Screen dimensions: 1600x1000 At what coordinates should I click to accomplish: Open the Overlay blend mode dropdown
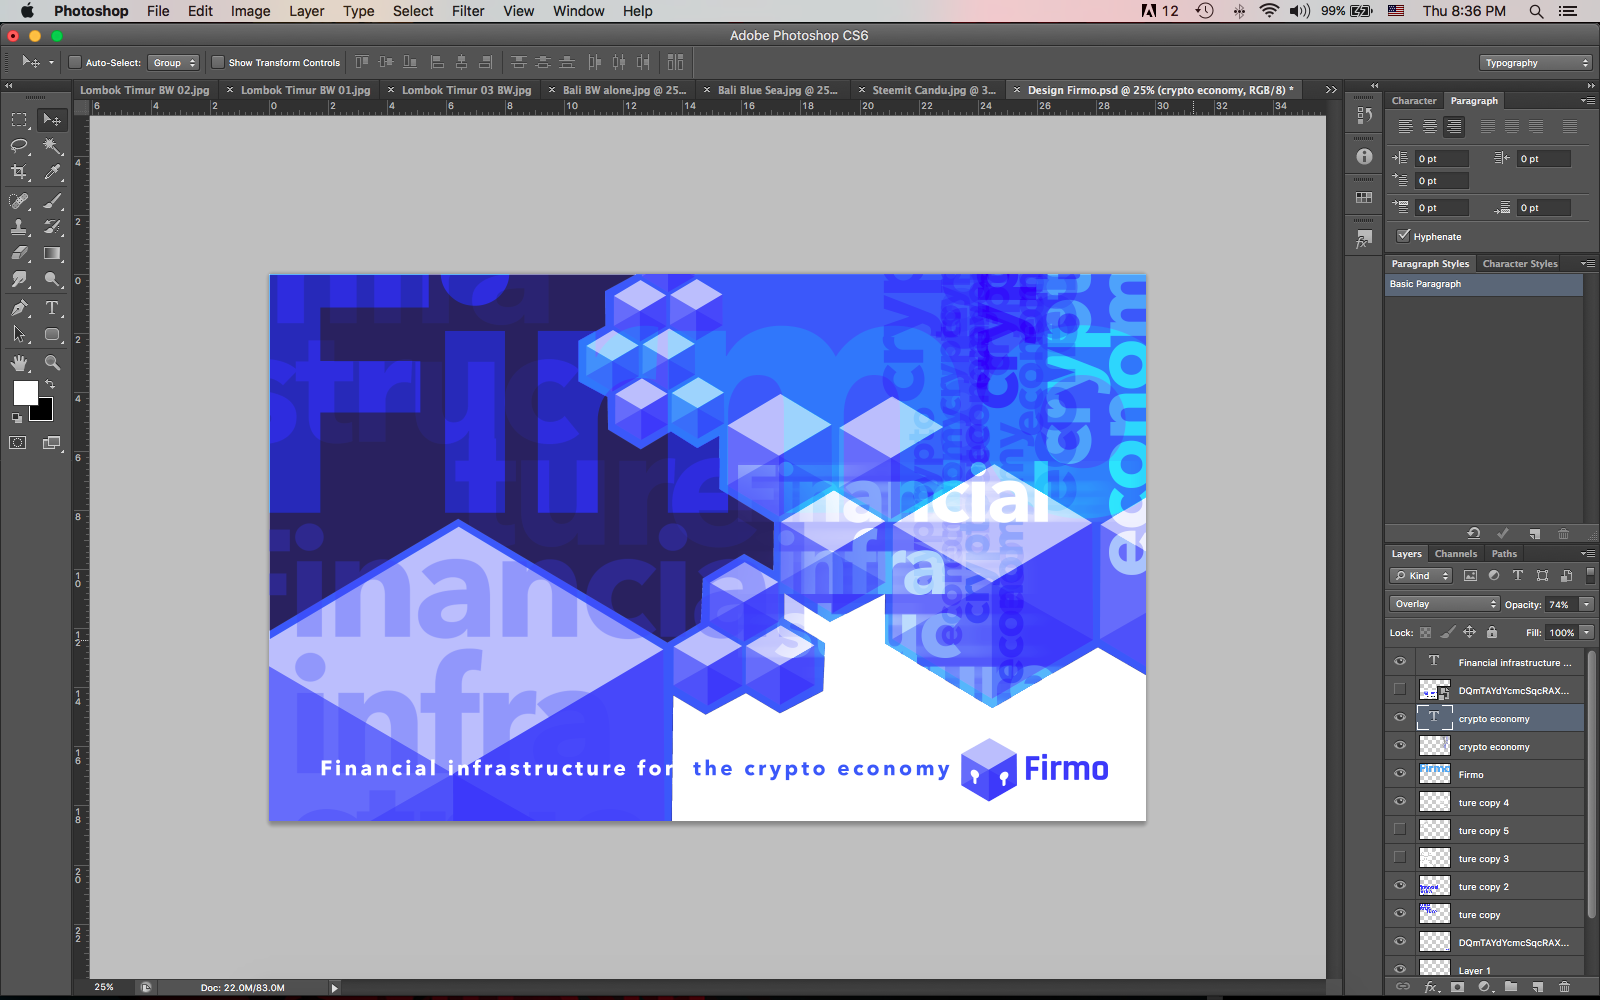point(1444,604)
